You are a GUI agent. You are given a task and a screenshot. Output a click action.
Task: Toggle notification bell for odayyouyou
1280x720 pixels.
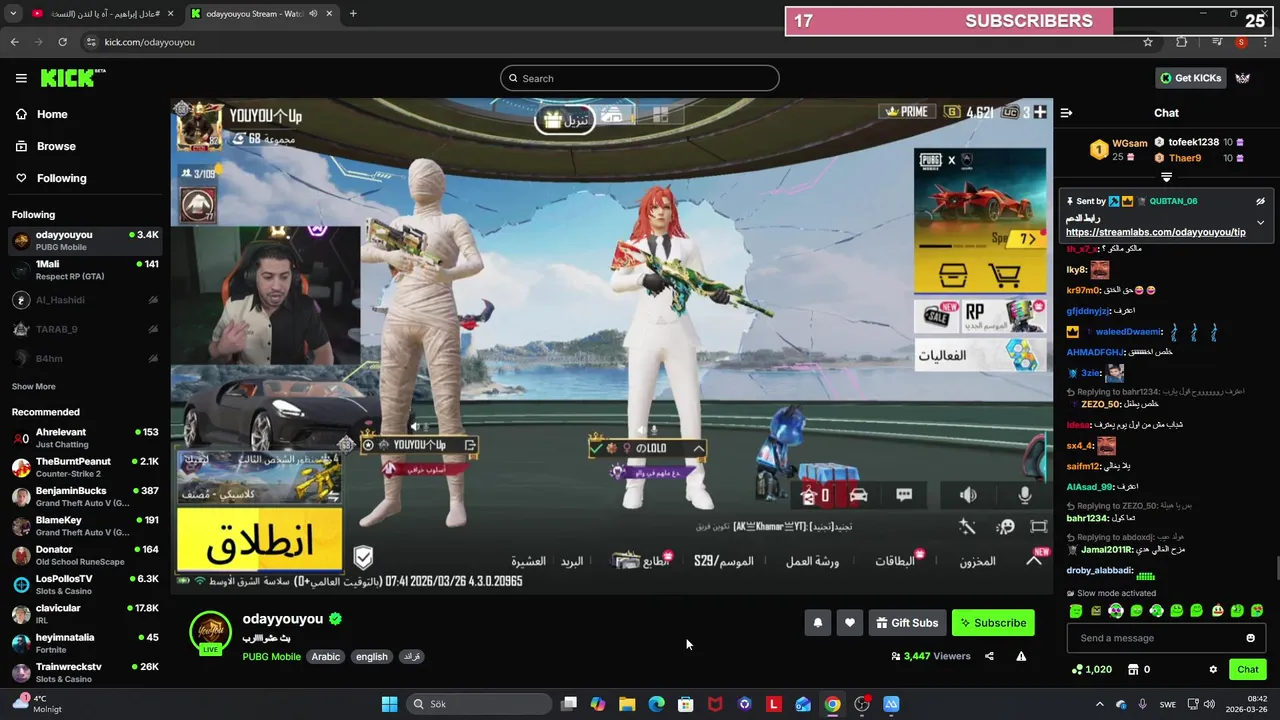click(x=817, y=623)
